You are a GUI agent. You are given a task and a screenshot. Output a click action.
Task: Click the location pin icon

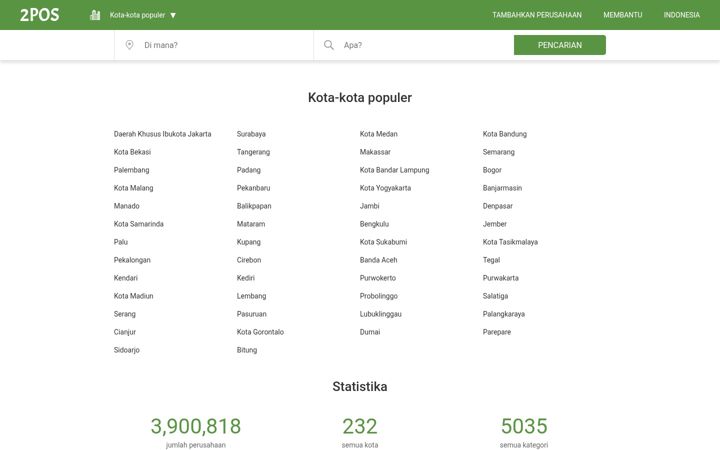pos(129,45)
